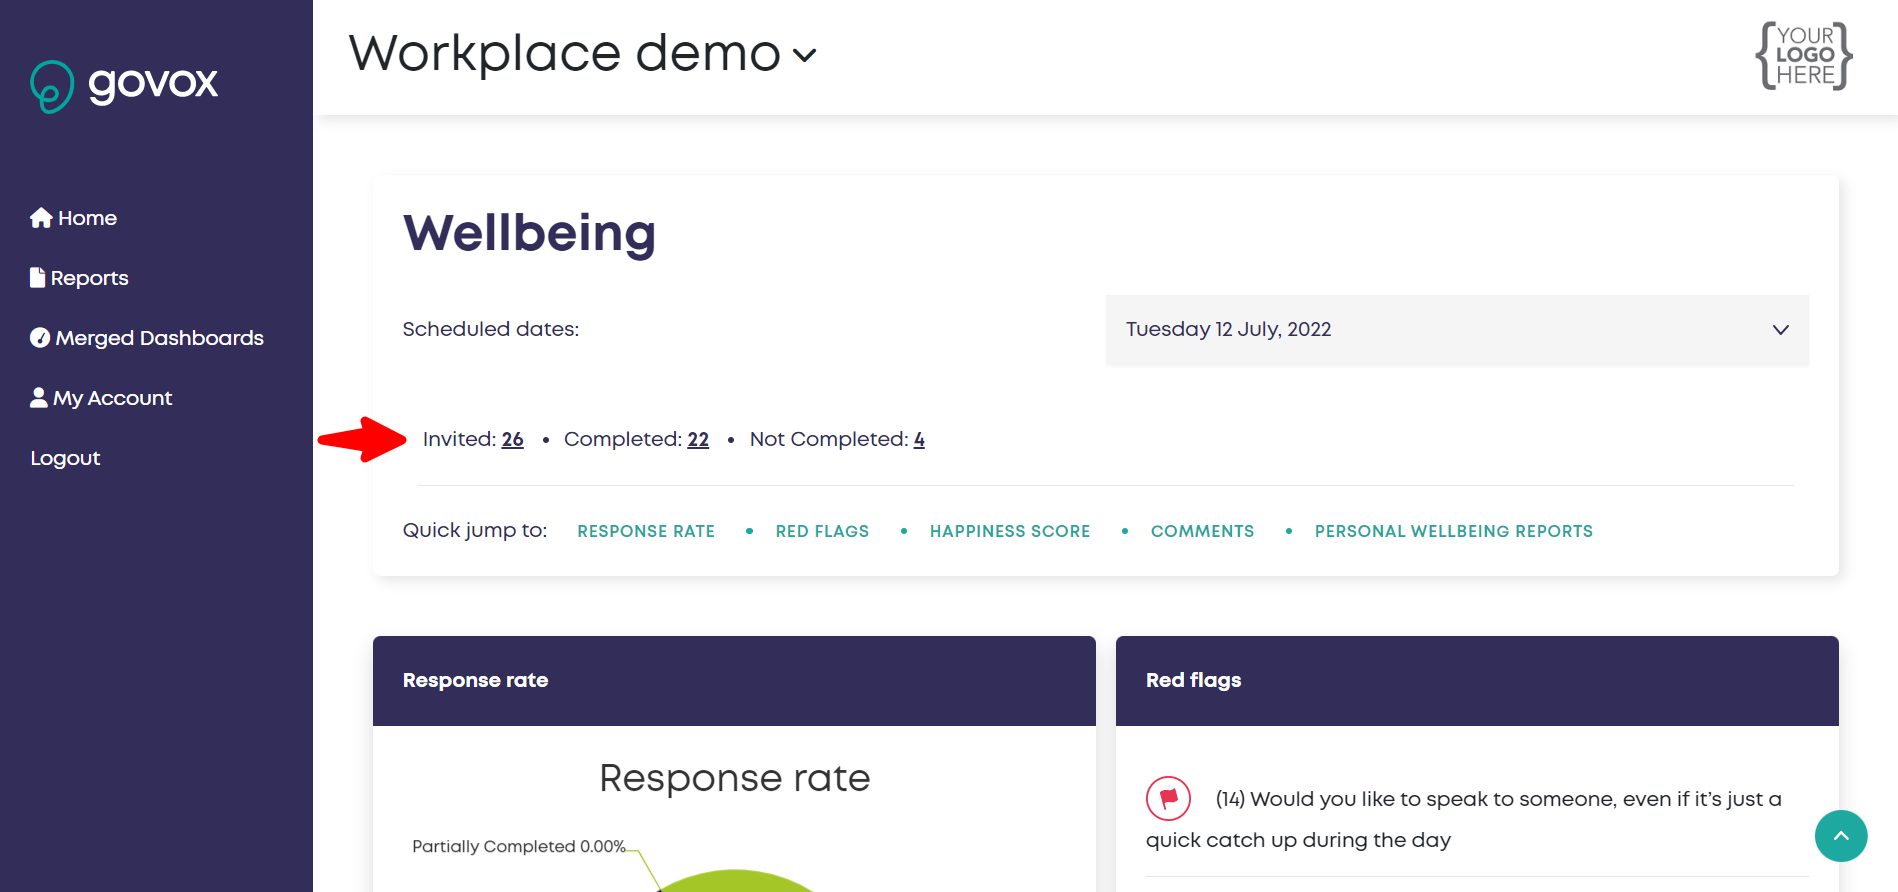
Task: Click the Partially Completed 0.00% chart label
Action: click(x=519, y=846)
